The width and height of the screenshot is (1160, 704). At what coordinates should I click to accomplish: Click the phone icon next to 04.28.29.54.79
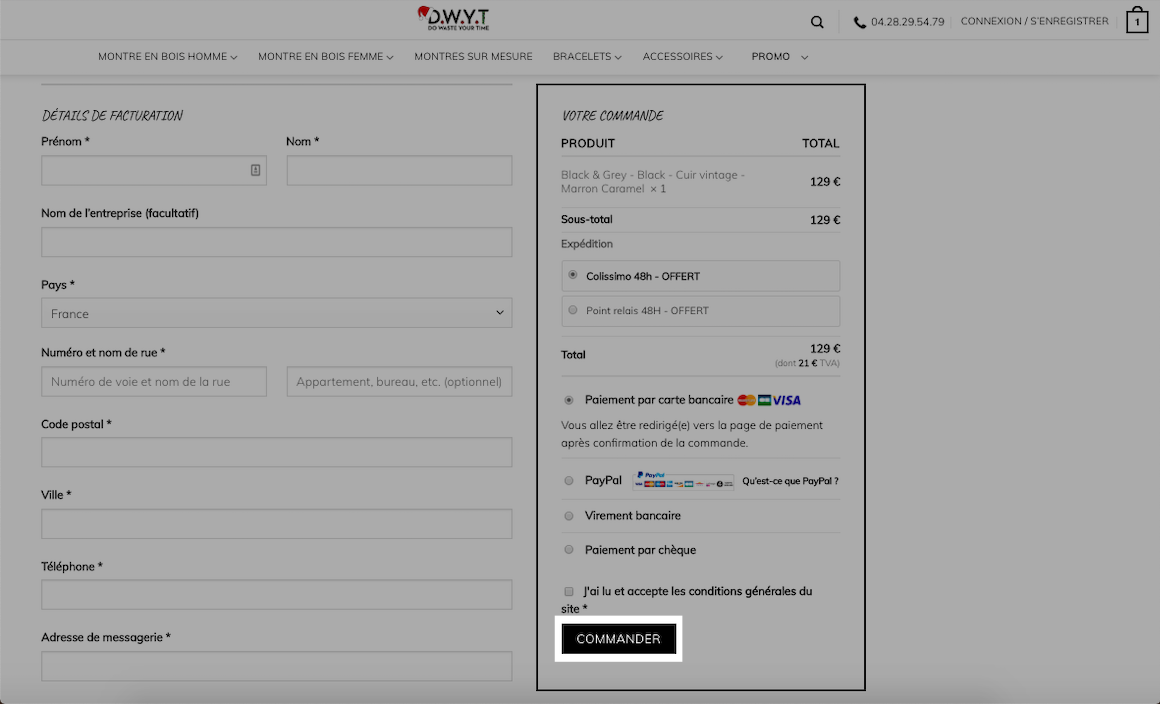pos(859,22)
